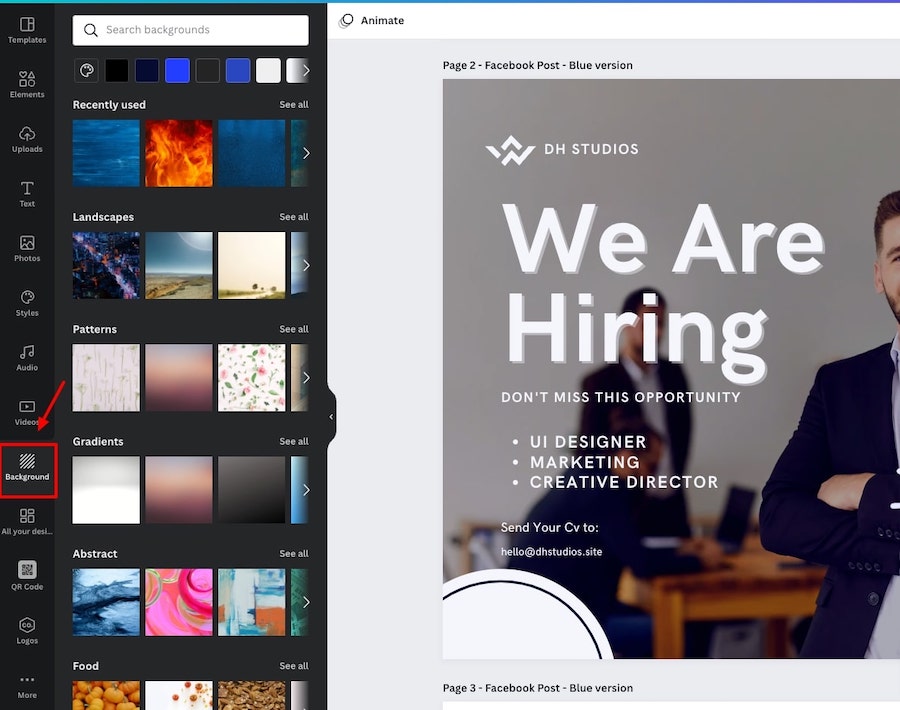Expand Recently used row with the arrow

click(306, 153)
